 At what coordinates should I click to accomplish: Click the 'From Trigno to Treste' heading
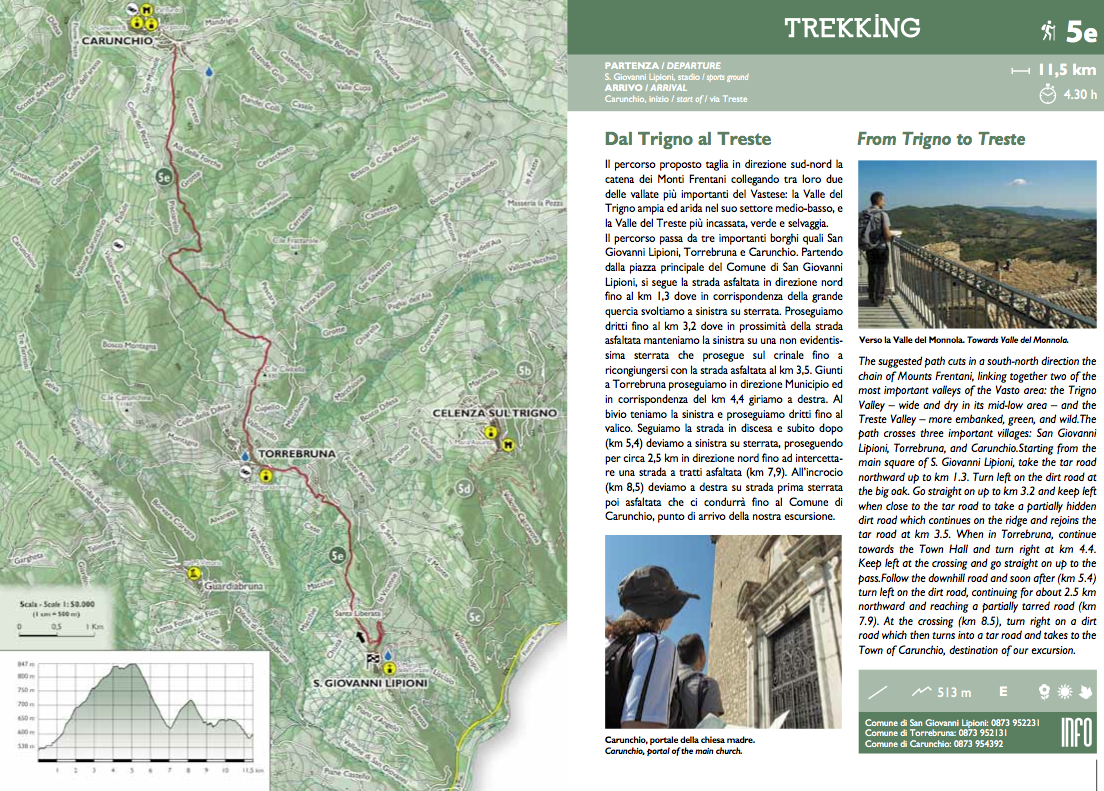[x=941, y=139]
